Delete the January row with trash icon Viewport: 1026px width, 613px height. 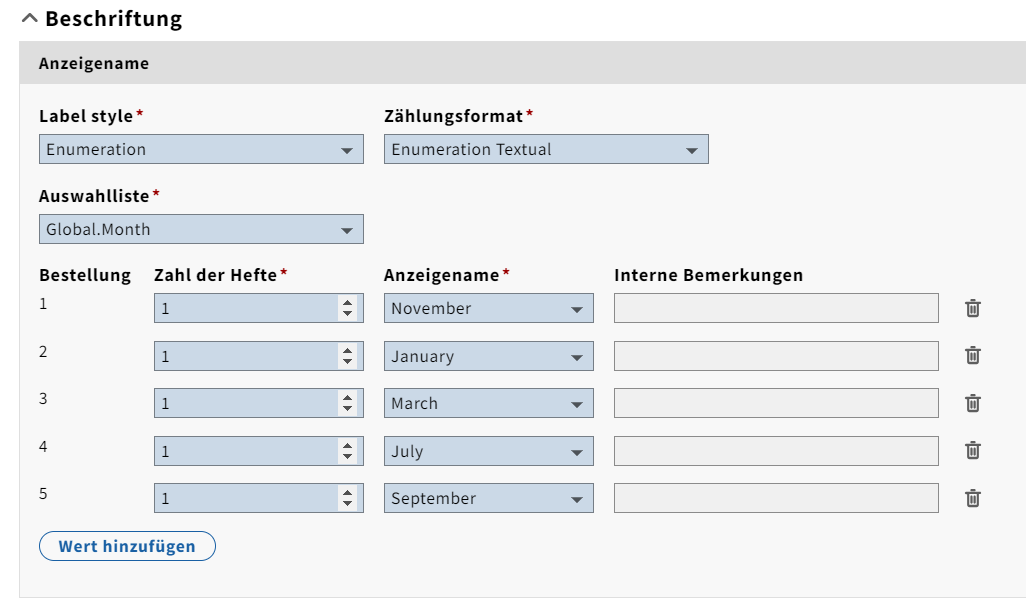pos(972,355)
